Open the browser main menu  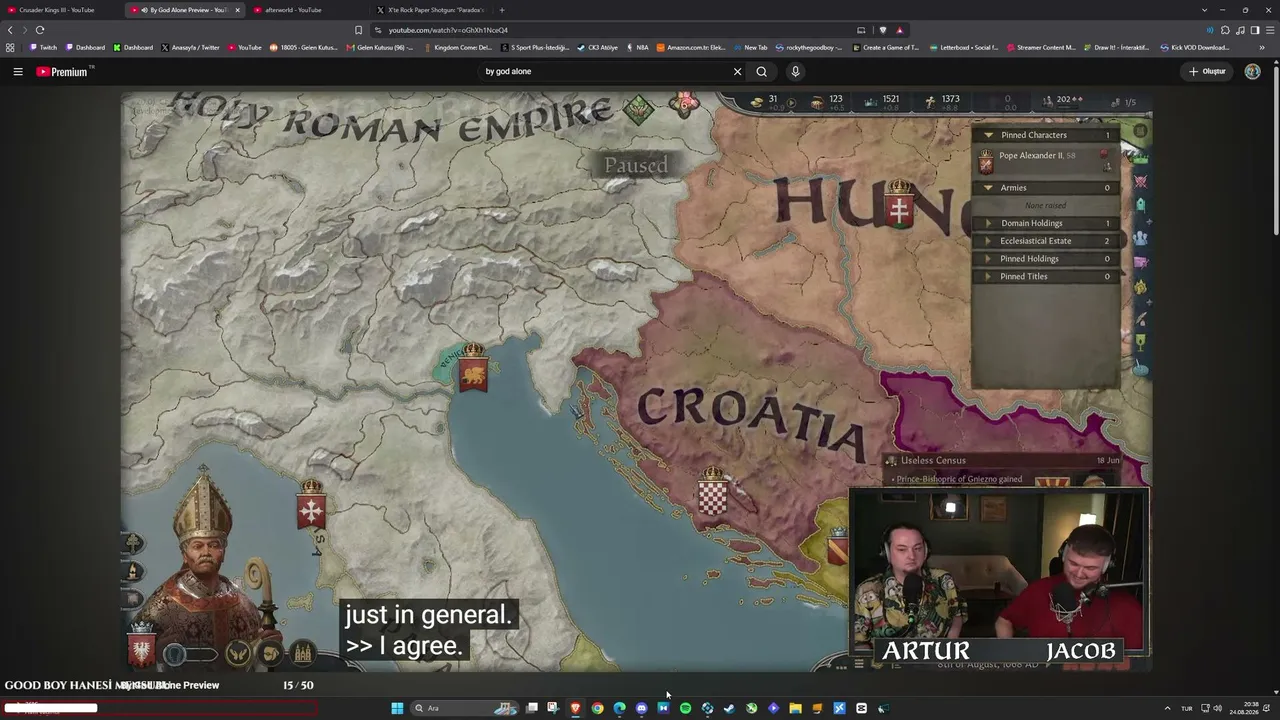pyautogui.click(x=1270, y=30)
